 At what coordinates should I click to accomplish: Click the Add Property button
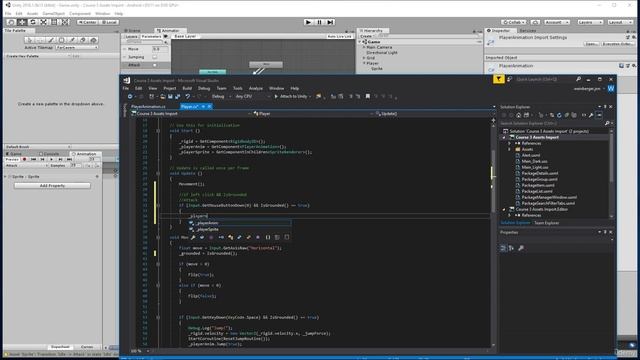(x=52, y=186)
